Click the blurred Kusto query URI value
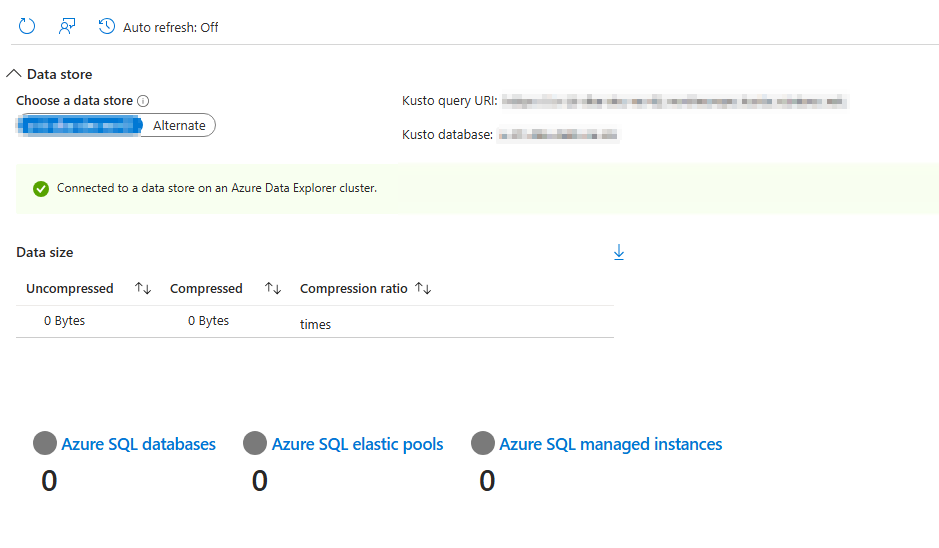 [675, 101]
